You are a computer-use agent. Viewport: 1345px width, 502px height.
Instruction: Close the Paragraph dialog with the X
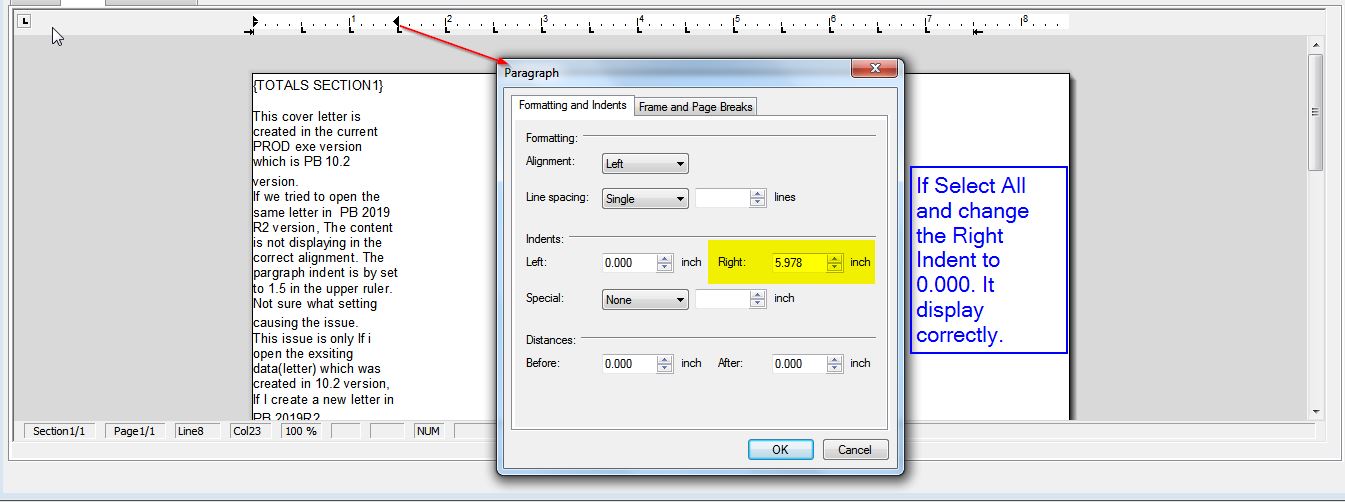pos(875,68)
